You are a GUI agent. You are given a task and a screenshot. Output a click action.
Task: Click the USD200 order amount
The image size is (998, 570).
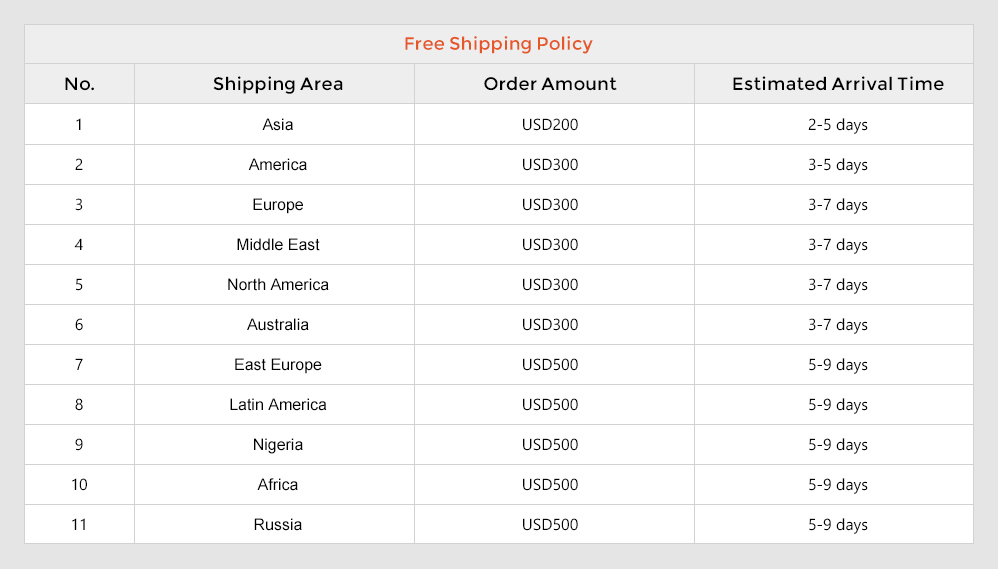550,125
